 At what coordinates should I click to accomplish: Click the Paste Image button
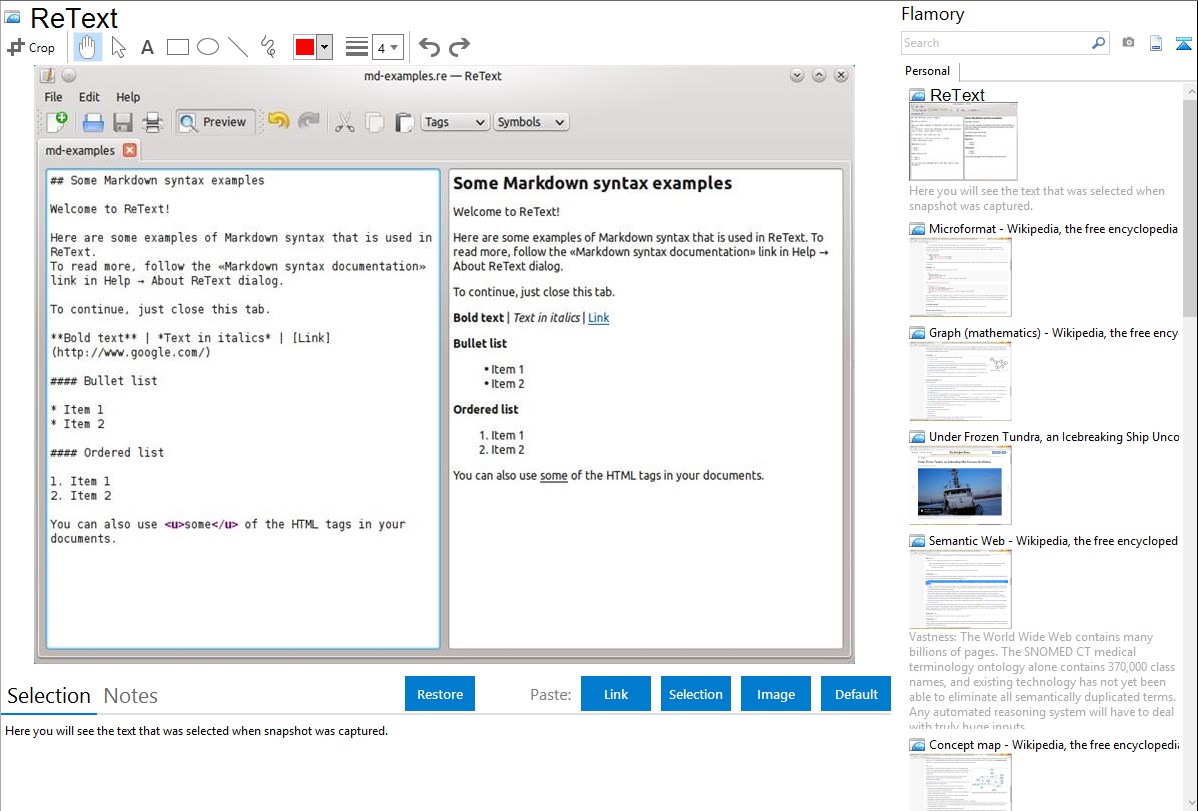(x=775, y=694)
